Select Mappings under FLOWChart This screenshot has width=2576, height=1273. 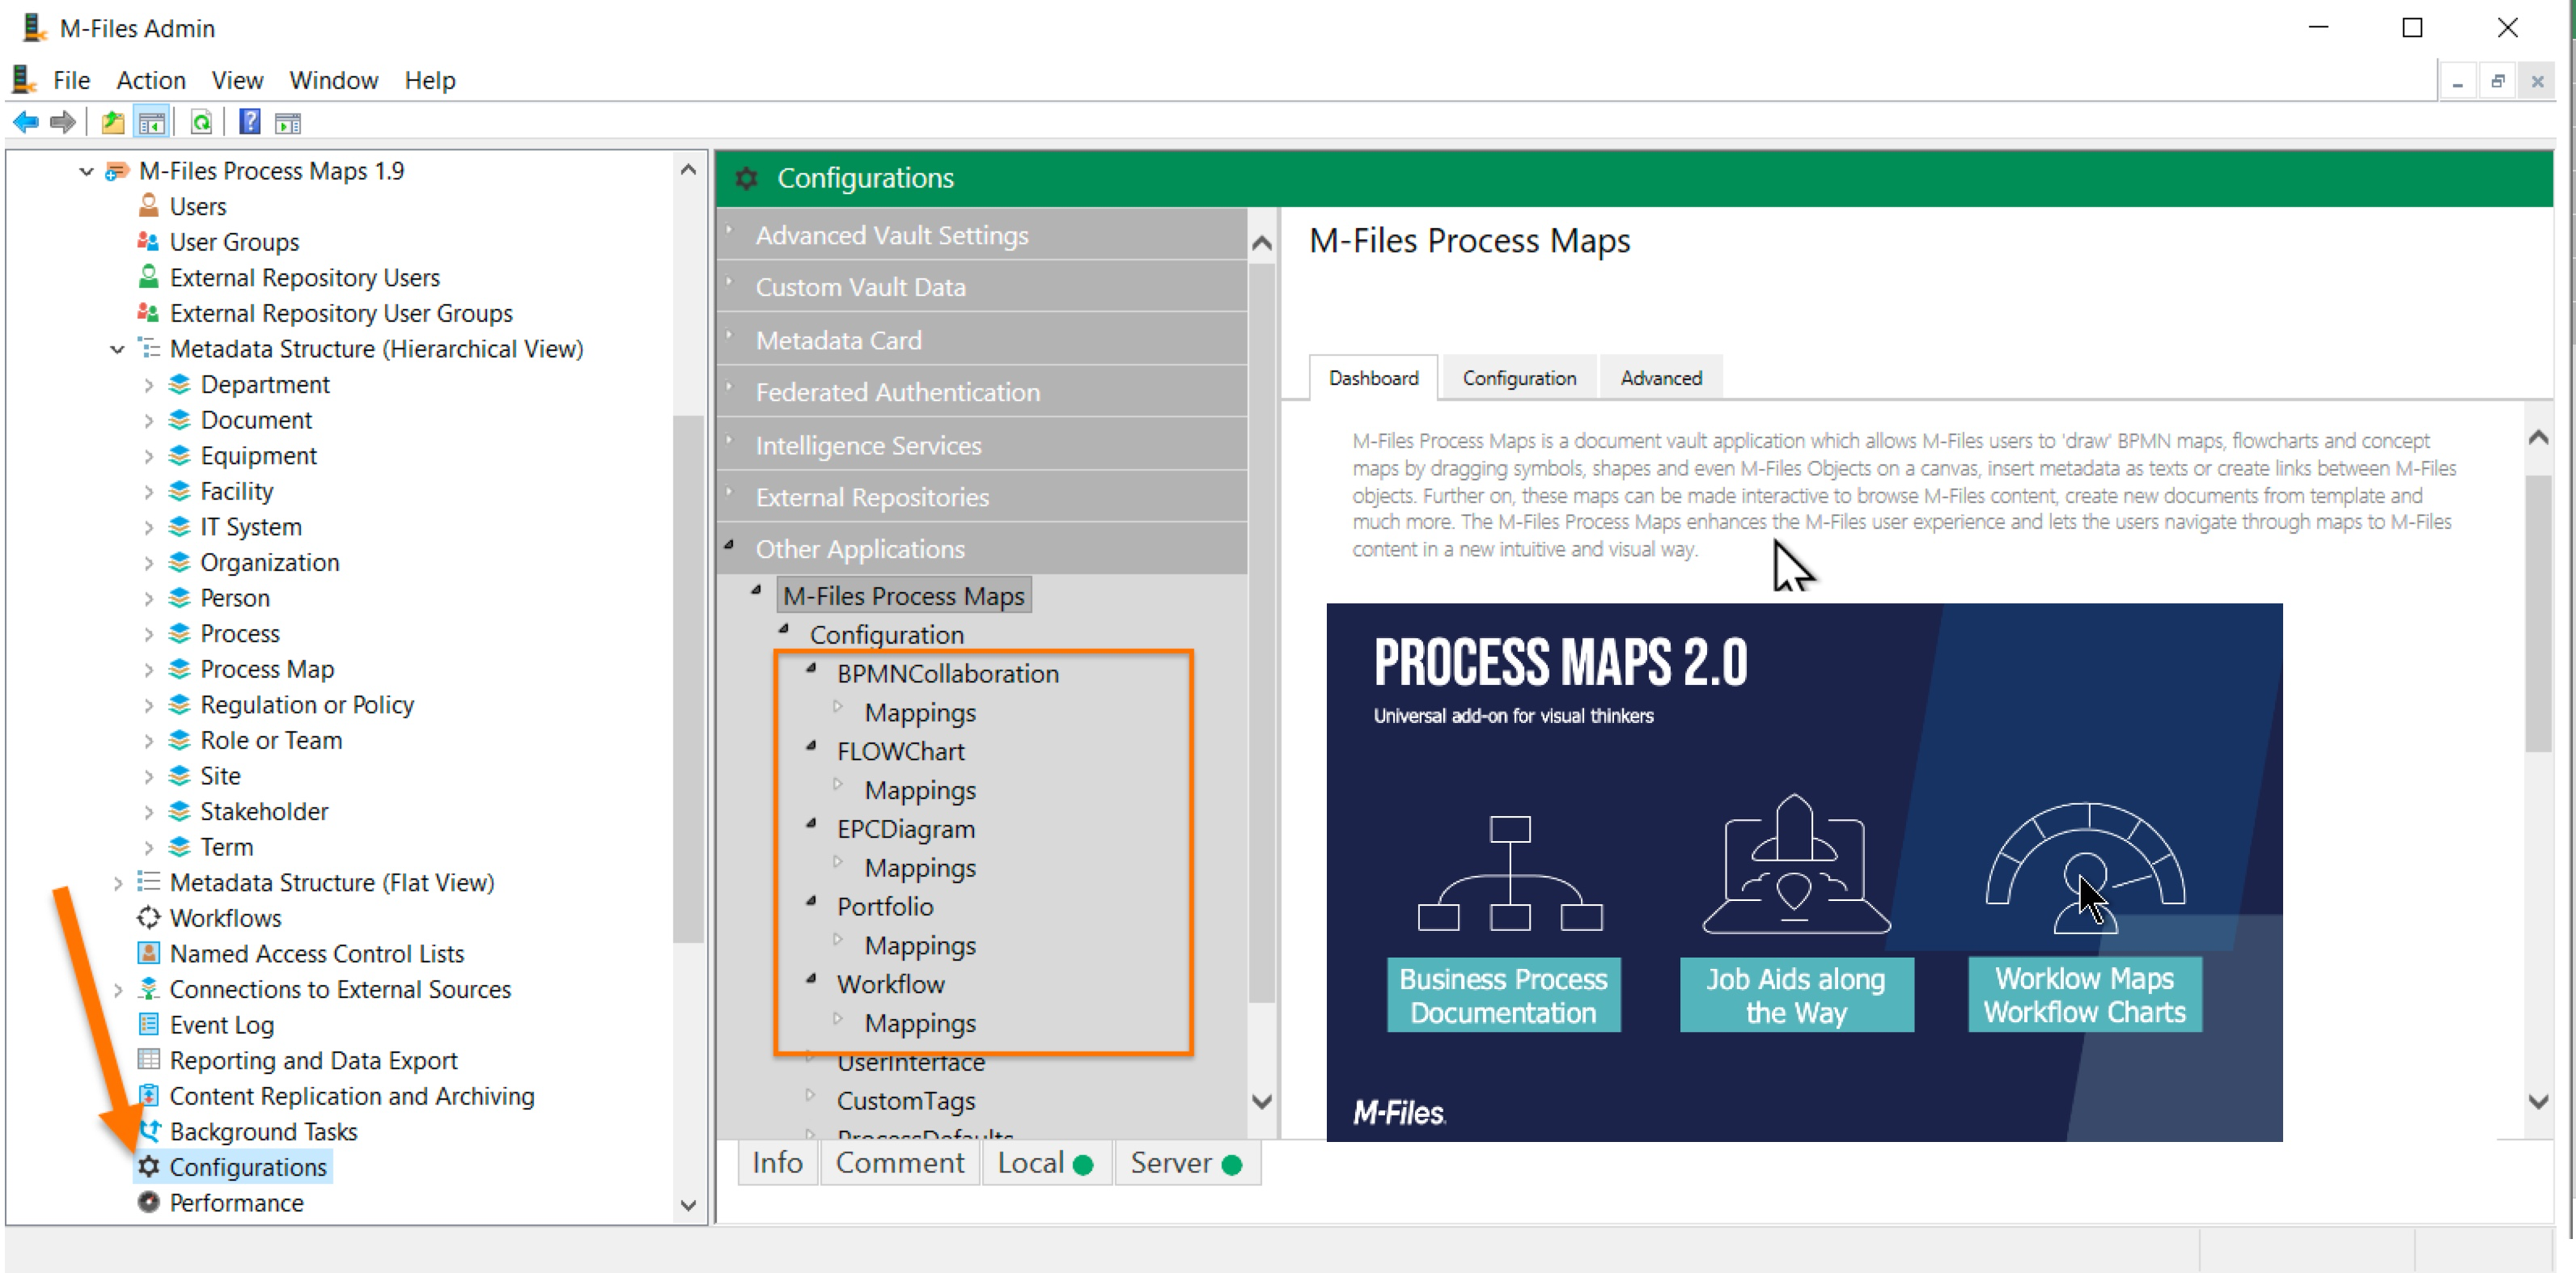919,790
